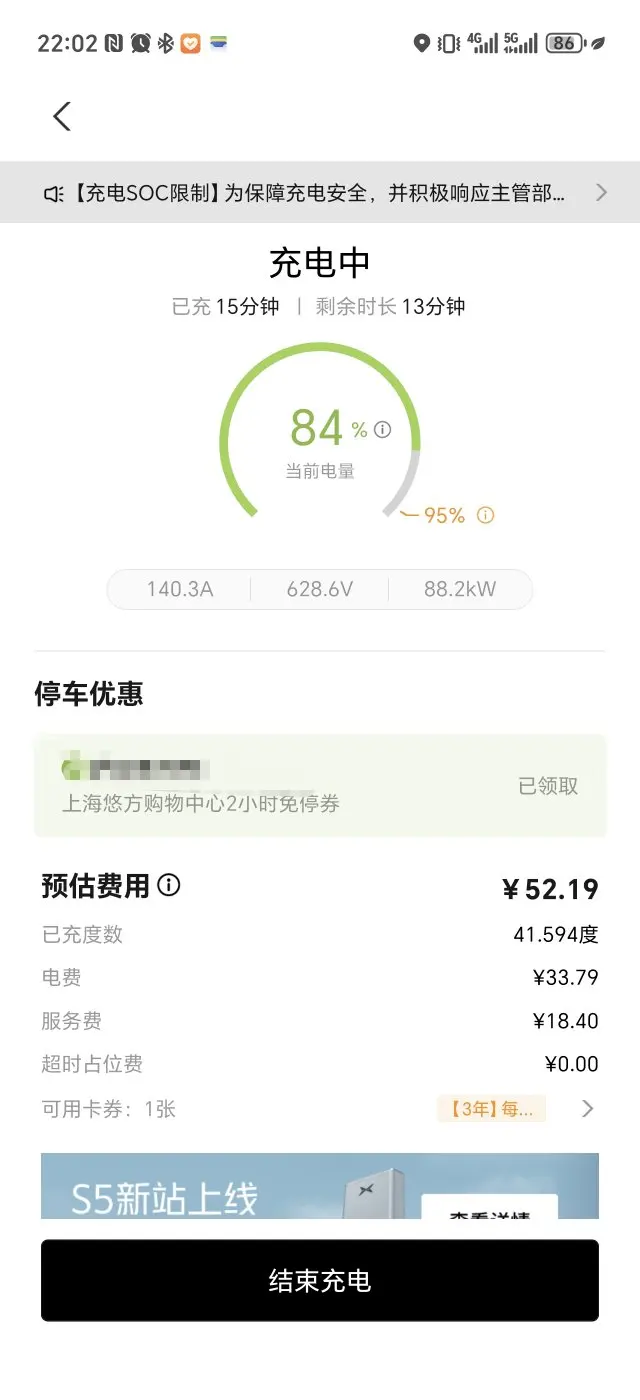Tap the back arrow icon
The image size is (640, 1400).
click(x=62, y=117)
